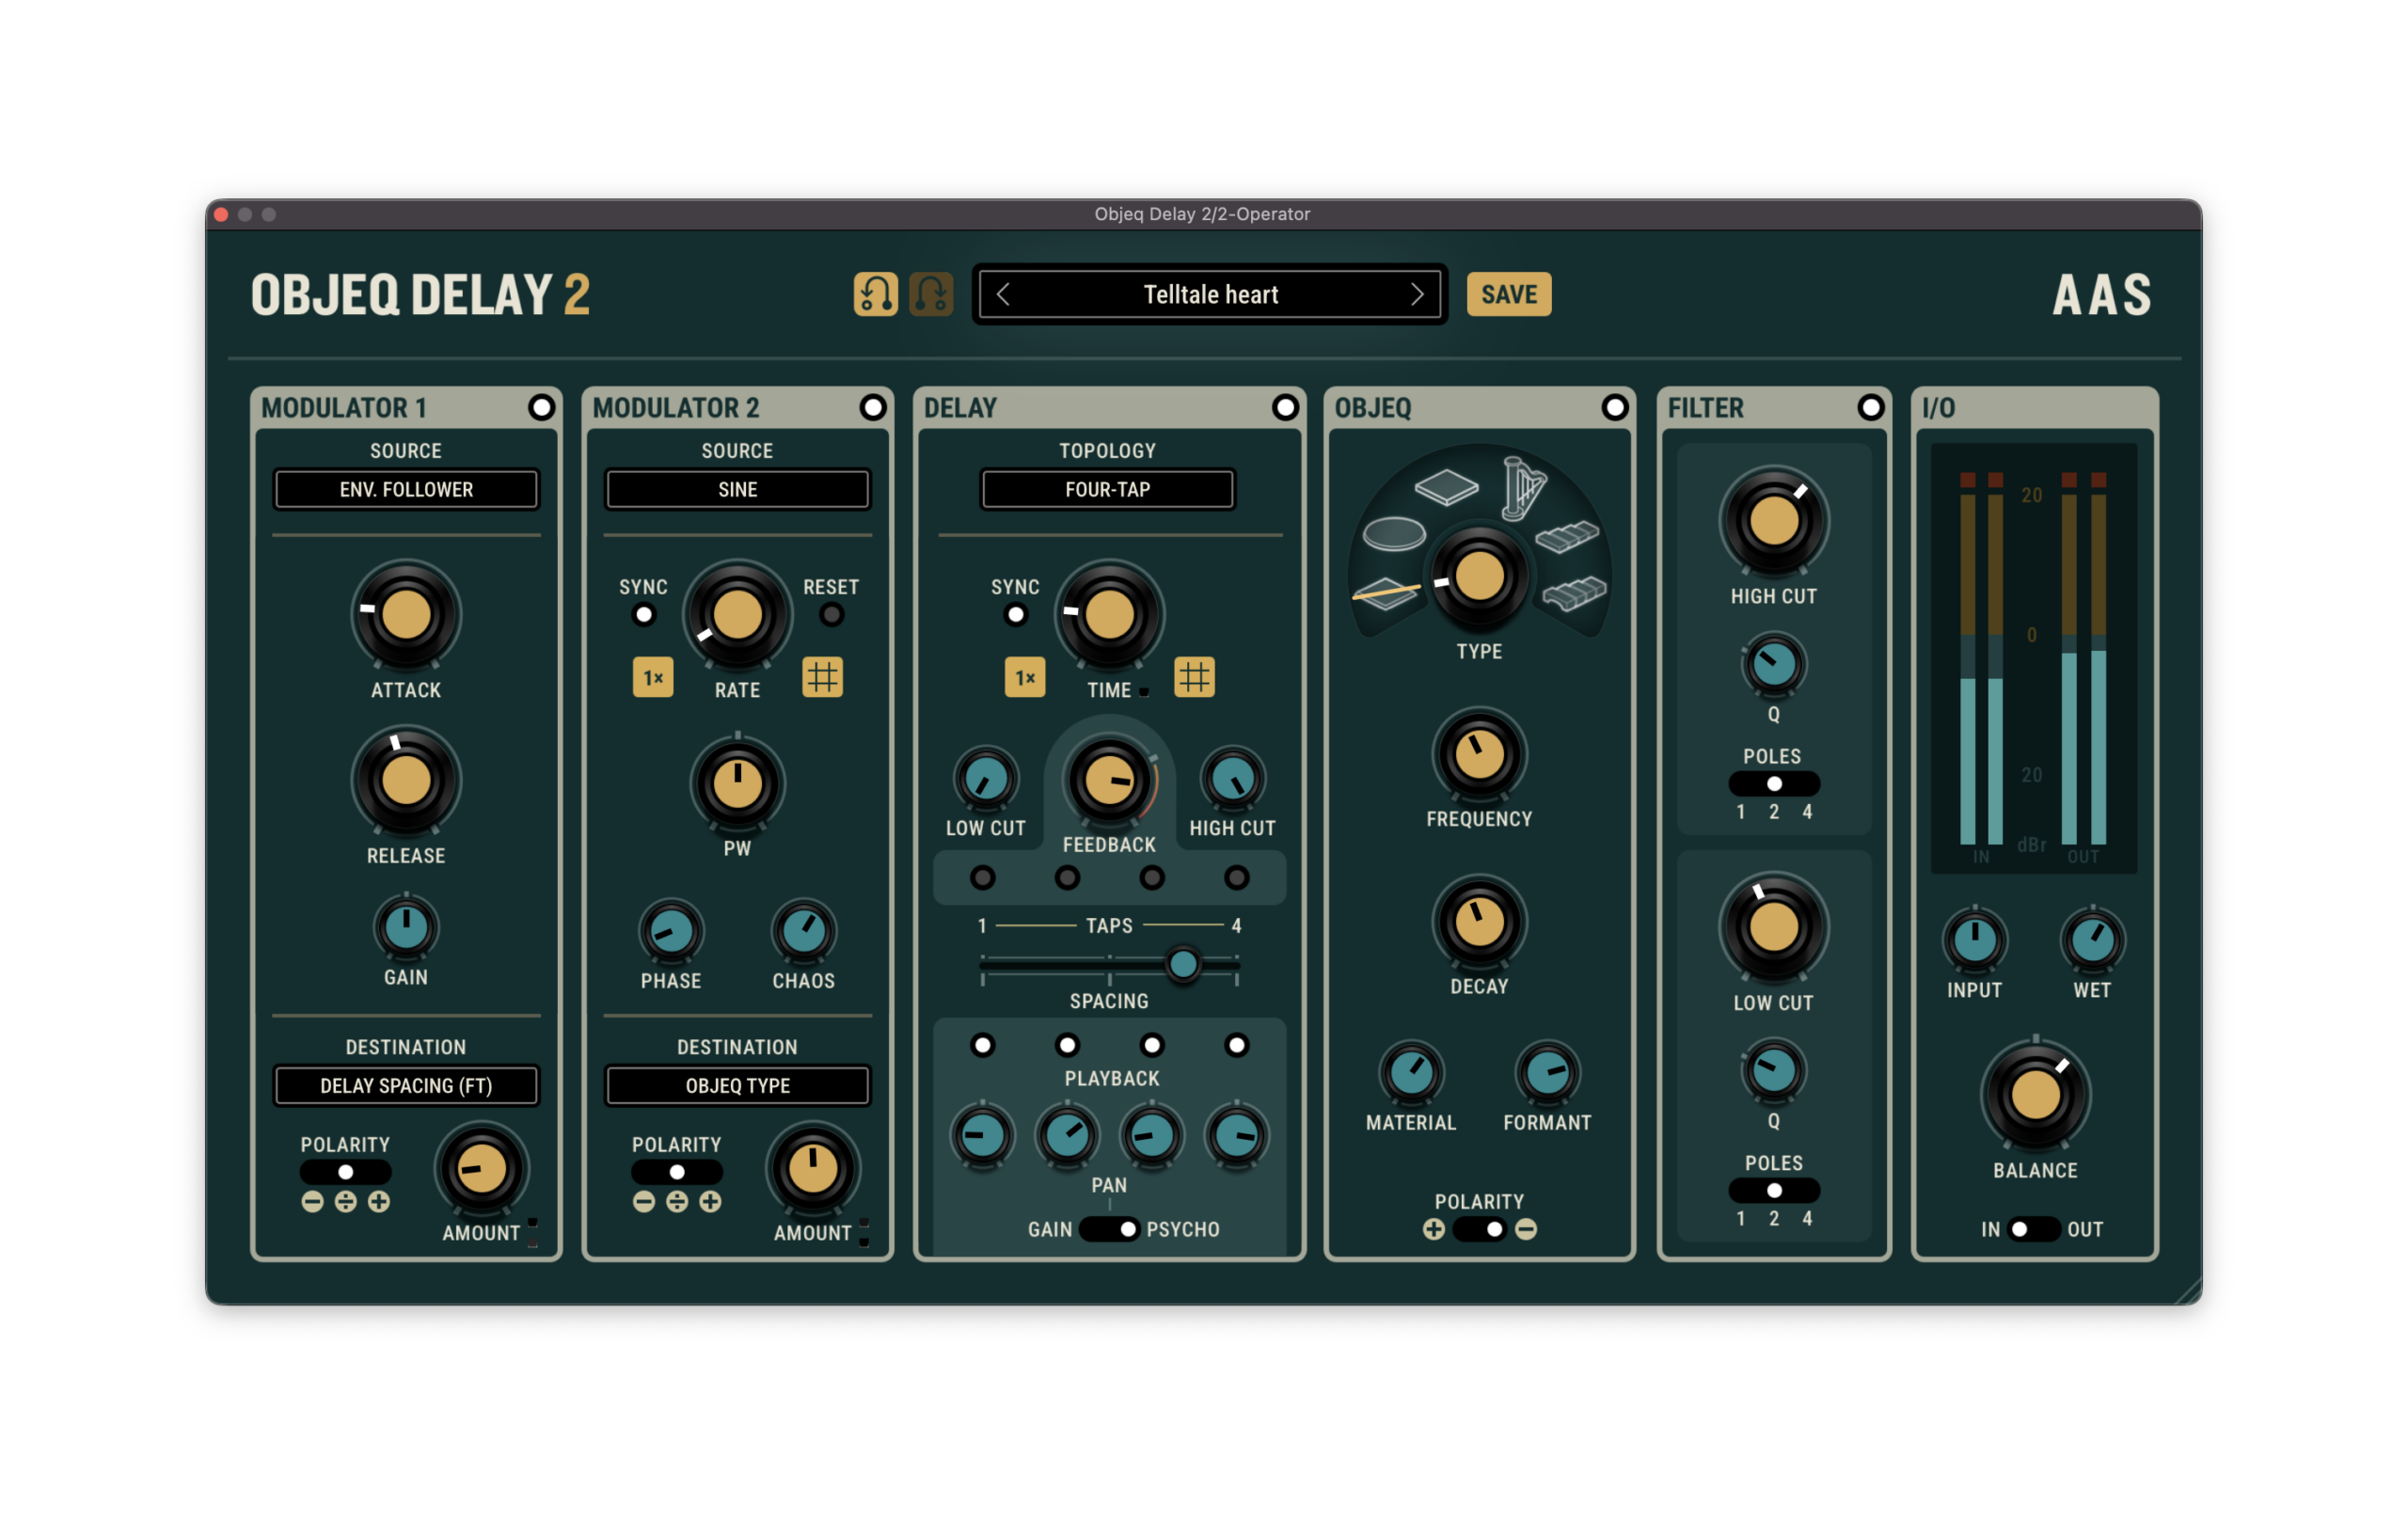2408x1517 pixels.
Task: Click the SPACING slider handle in the Delay section
Action: [1184, 965]
